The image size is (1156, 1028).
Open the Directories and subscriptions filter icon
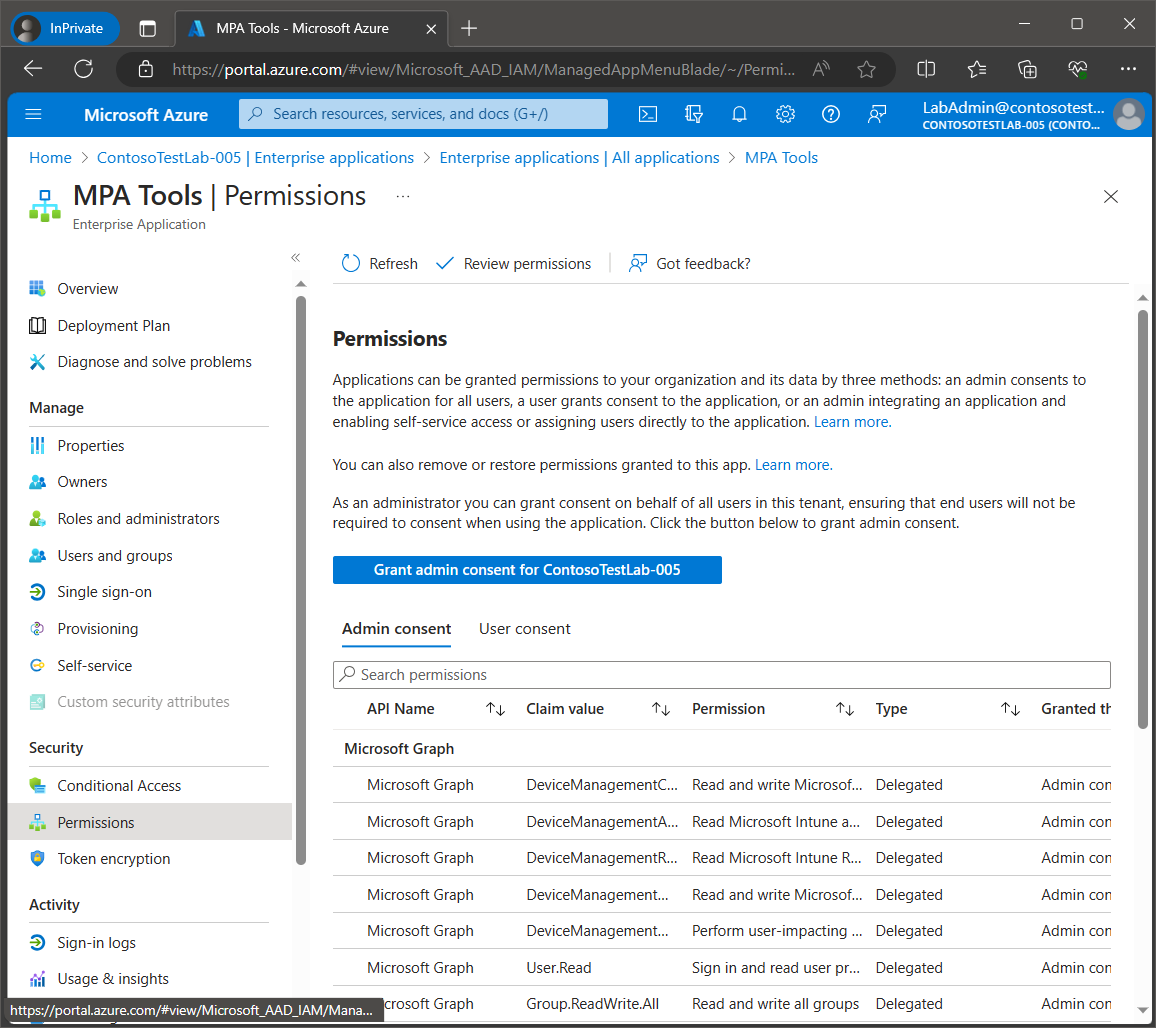(693, 114)
